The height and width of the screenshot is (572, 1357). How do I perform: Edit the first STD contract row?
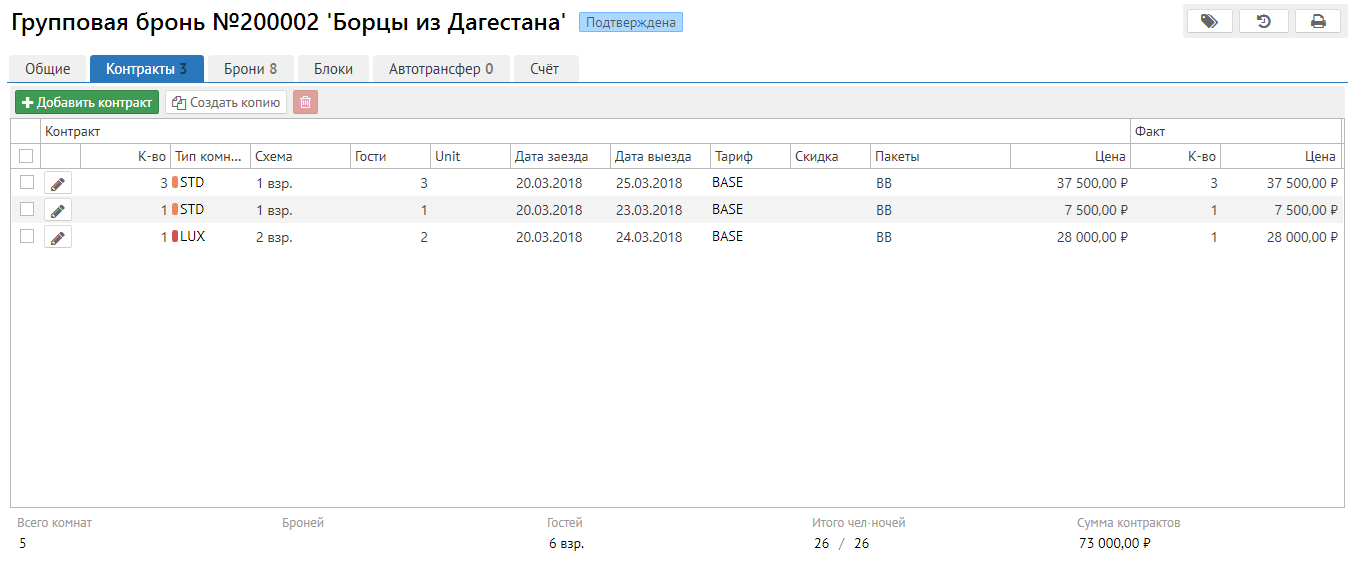[58, 183]
